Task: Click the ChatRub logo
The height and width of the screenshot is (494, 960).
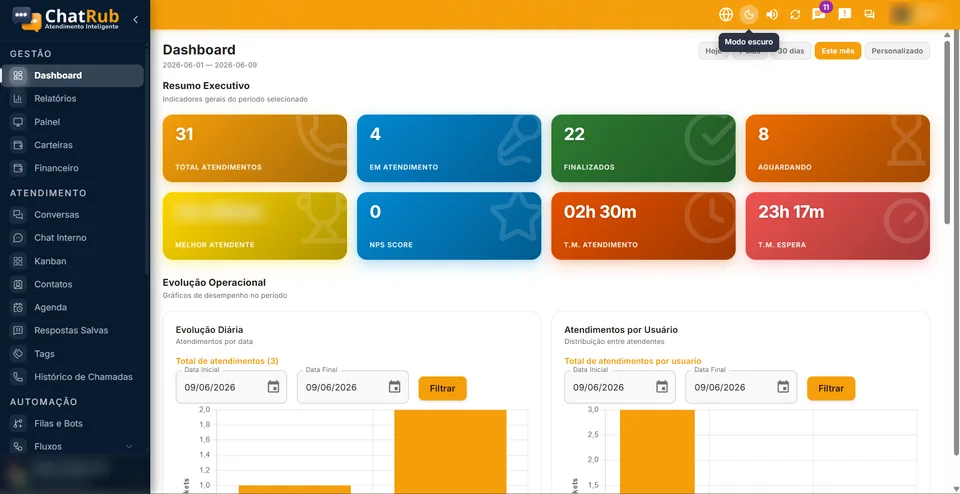Action: click(x=66, y=20)
